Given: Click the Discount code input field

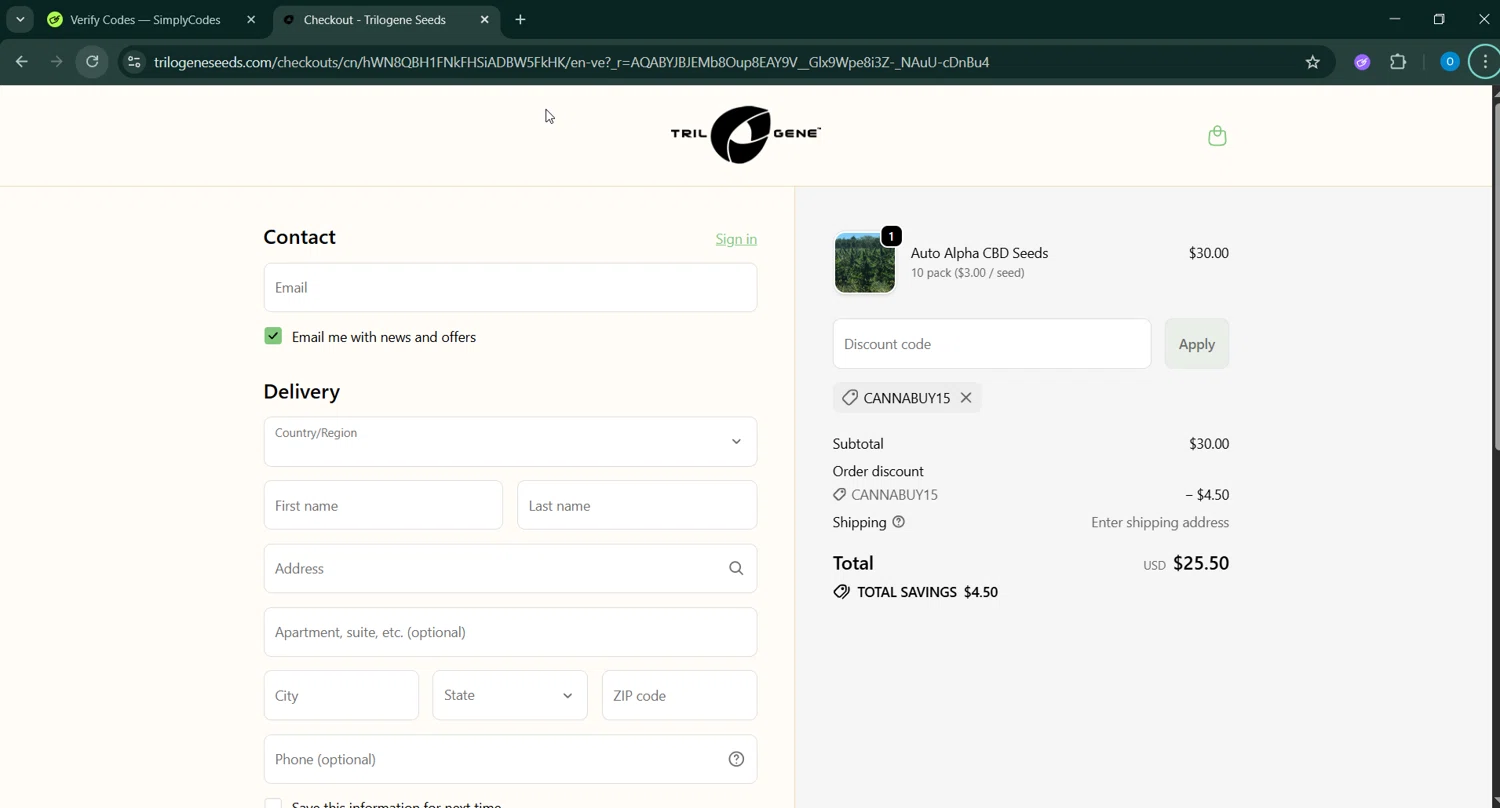Looking at the screenshot, I should [992, 344].
